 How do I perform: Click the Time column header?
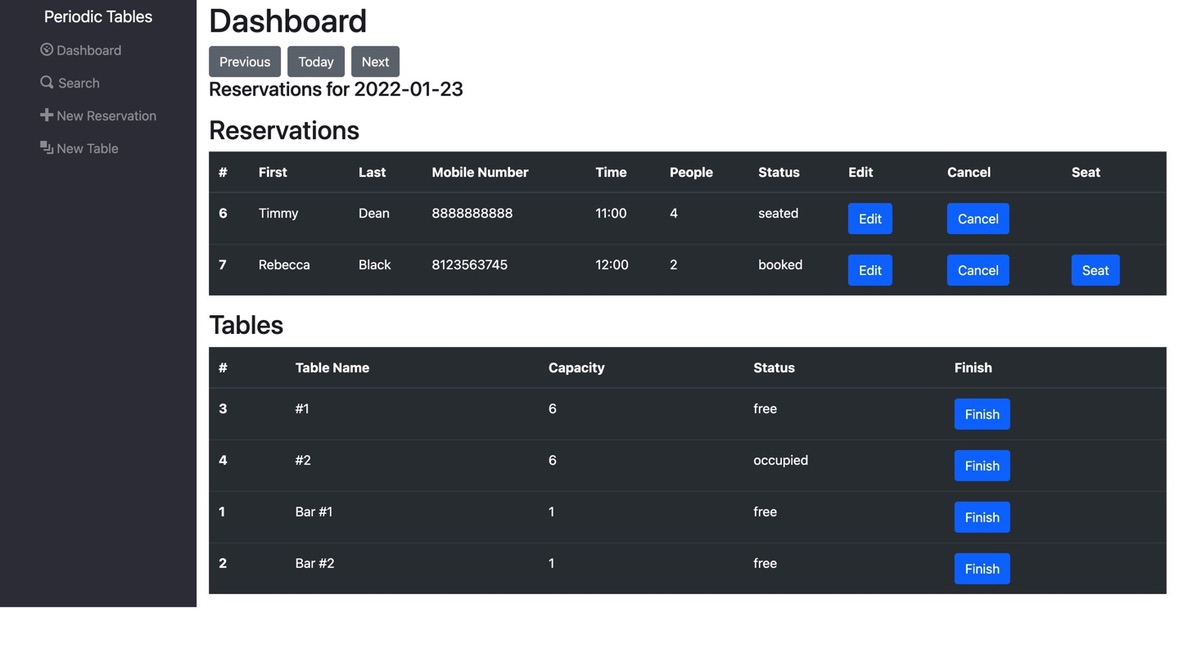[611, 172]
